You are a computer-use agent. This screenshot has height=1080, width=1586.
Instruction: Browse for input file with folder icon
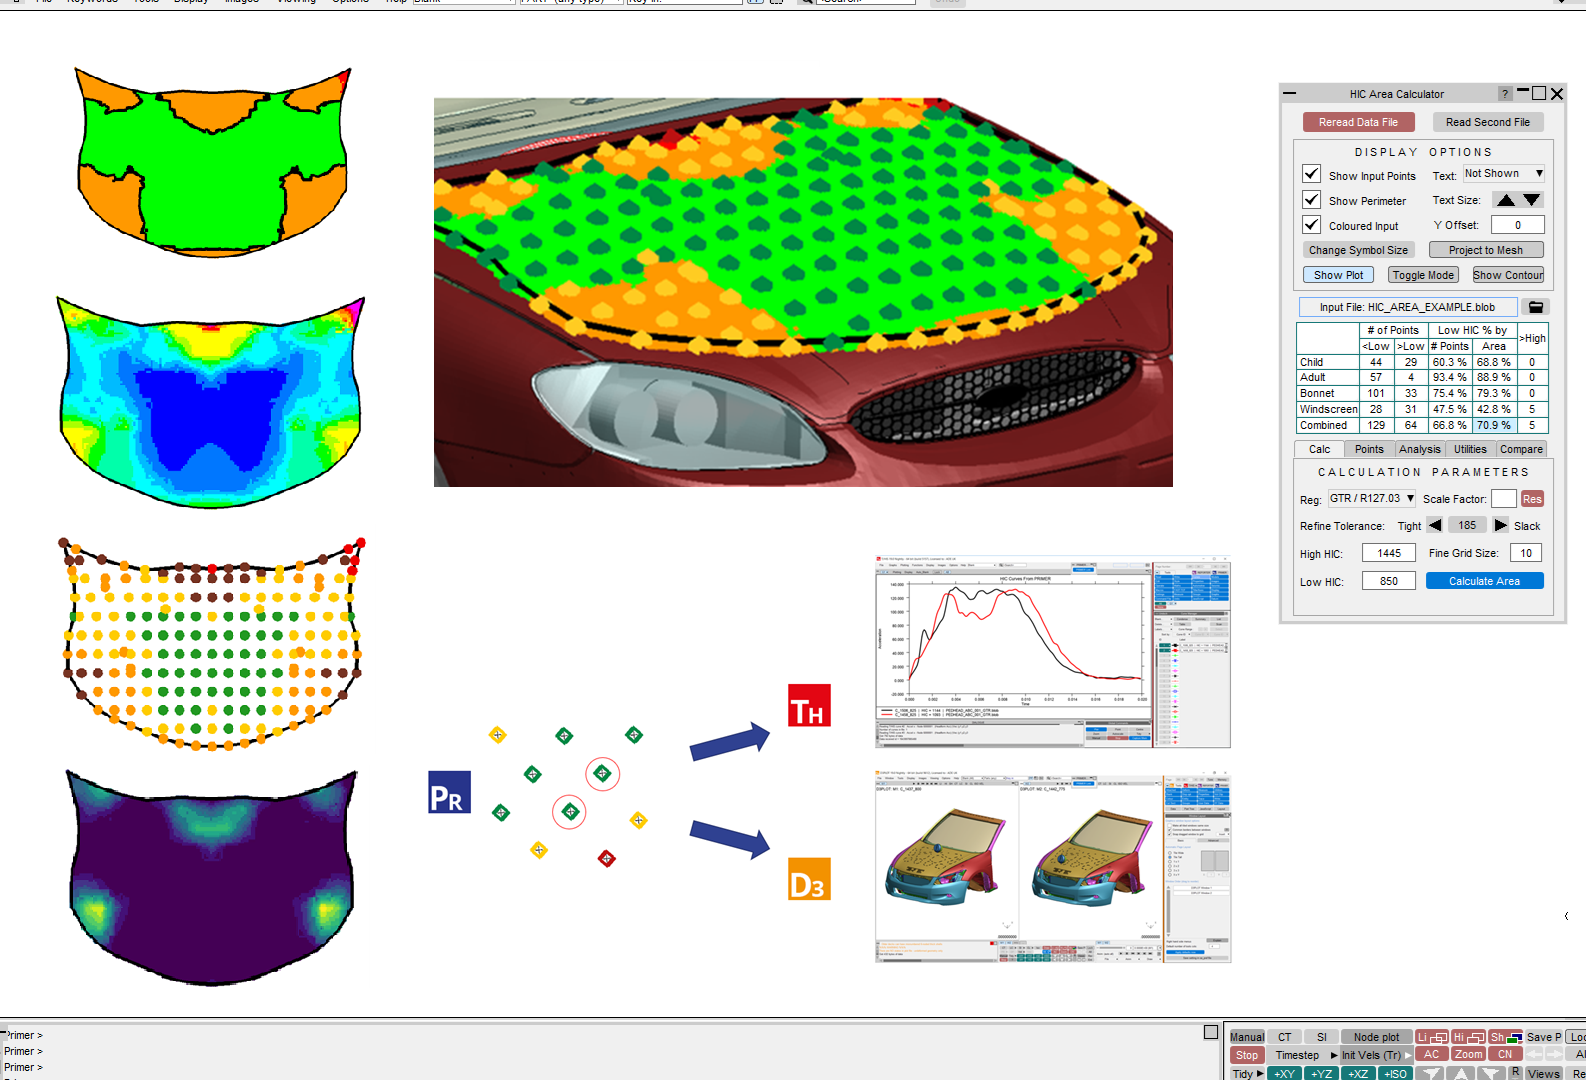tap(1536, 307)
